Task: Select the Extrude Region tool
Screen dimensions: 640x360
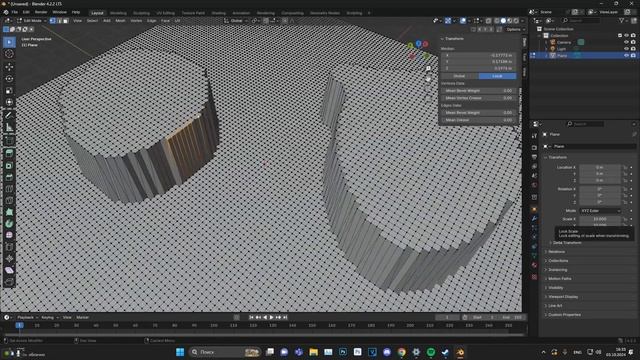Action: pos(9,153)
